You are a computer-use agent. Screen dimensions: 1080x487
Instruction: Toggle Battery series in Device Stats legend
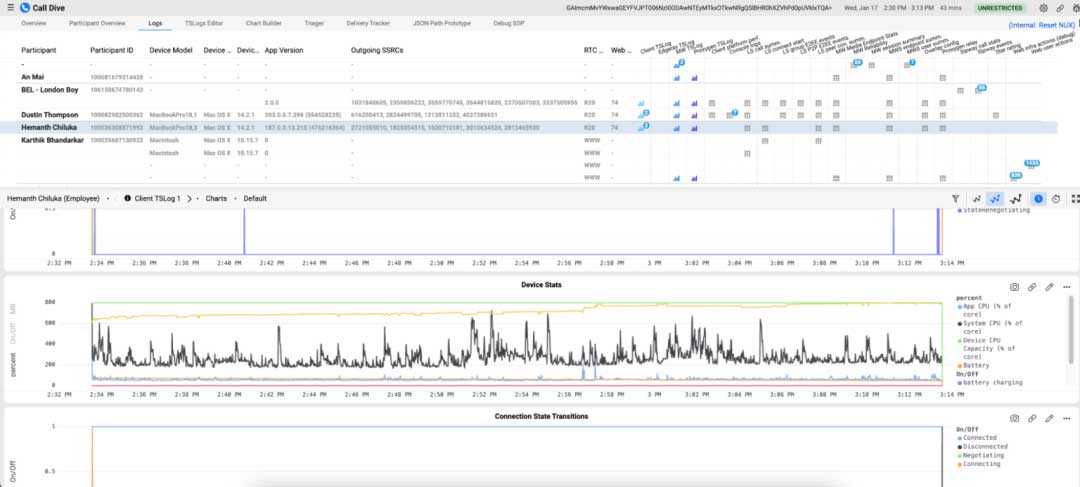click(x=971, y=367)
